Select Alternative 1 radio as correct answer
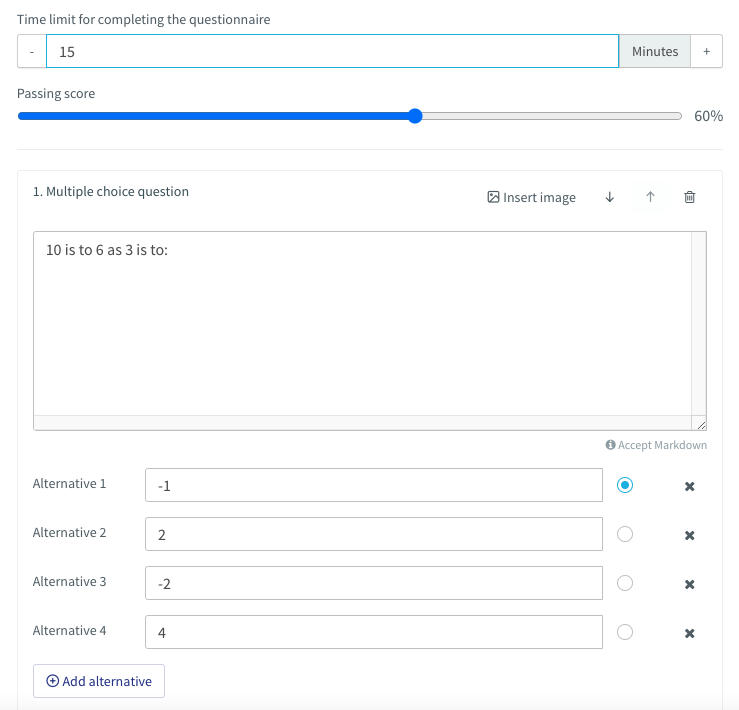The height and width of the screenshot is (710, 739). [x=625, y=485]
